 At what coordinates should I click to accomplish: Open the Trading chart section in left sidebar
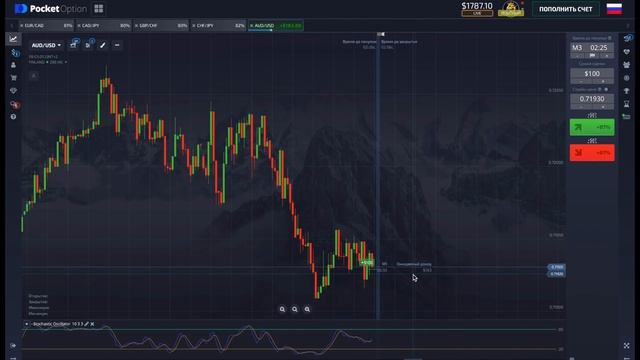13,39
